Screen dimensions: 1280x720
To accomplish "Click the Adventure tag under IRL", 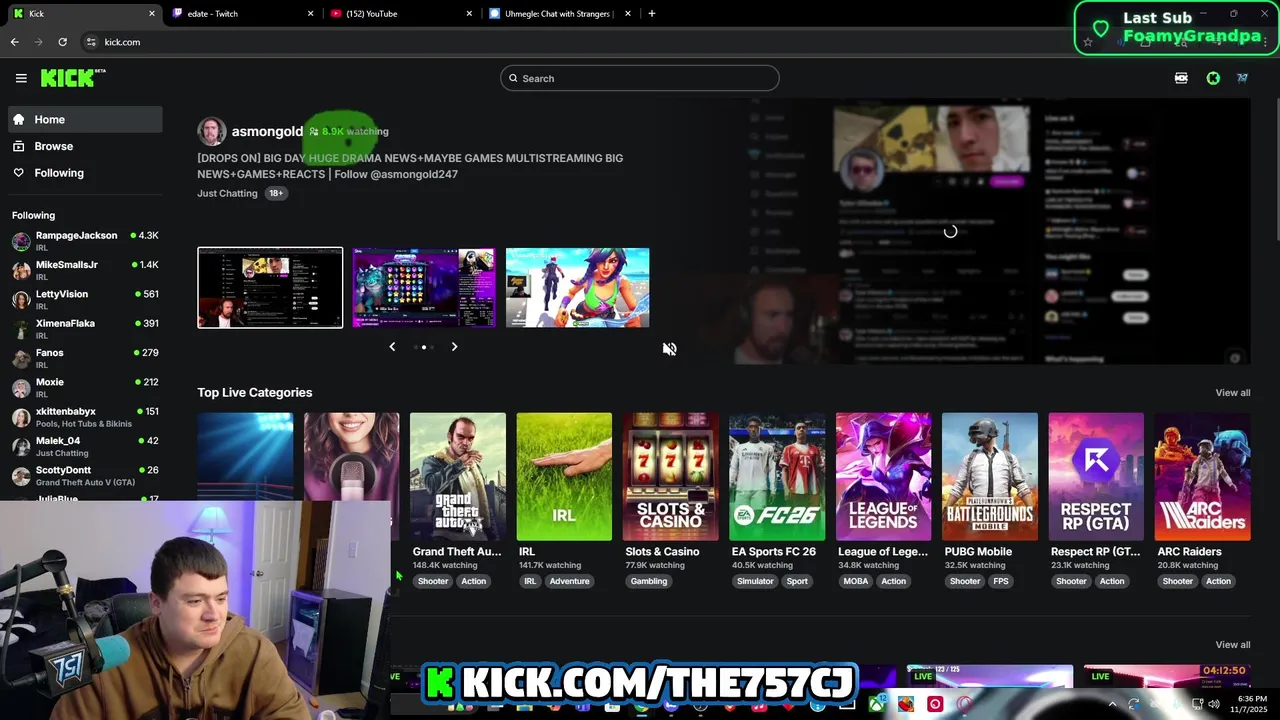I will pyautogui.click(x=570, y=581).
